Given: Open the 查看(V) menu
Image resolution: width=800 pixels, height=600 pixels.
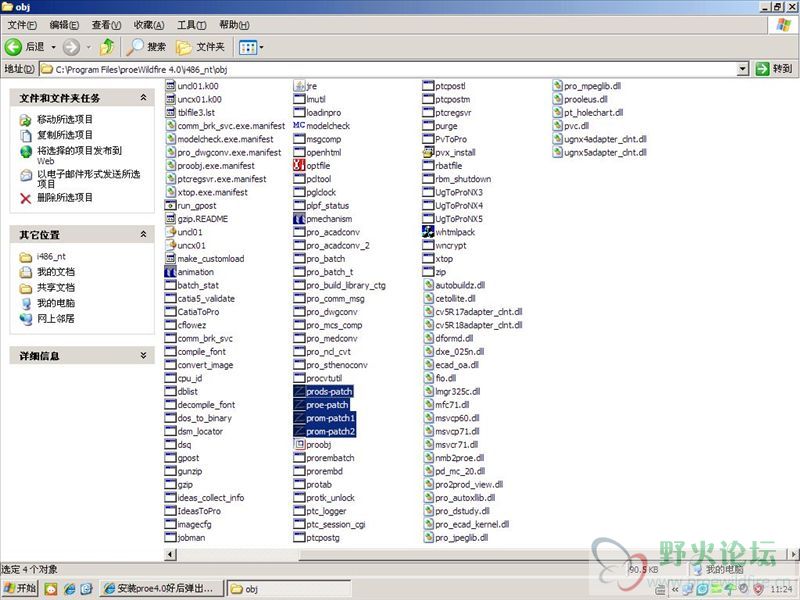Looking at the screenshot, I should click(x=106, y=24).
